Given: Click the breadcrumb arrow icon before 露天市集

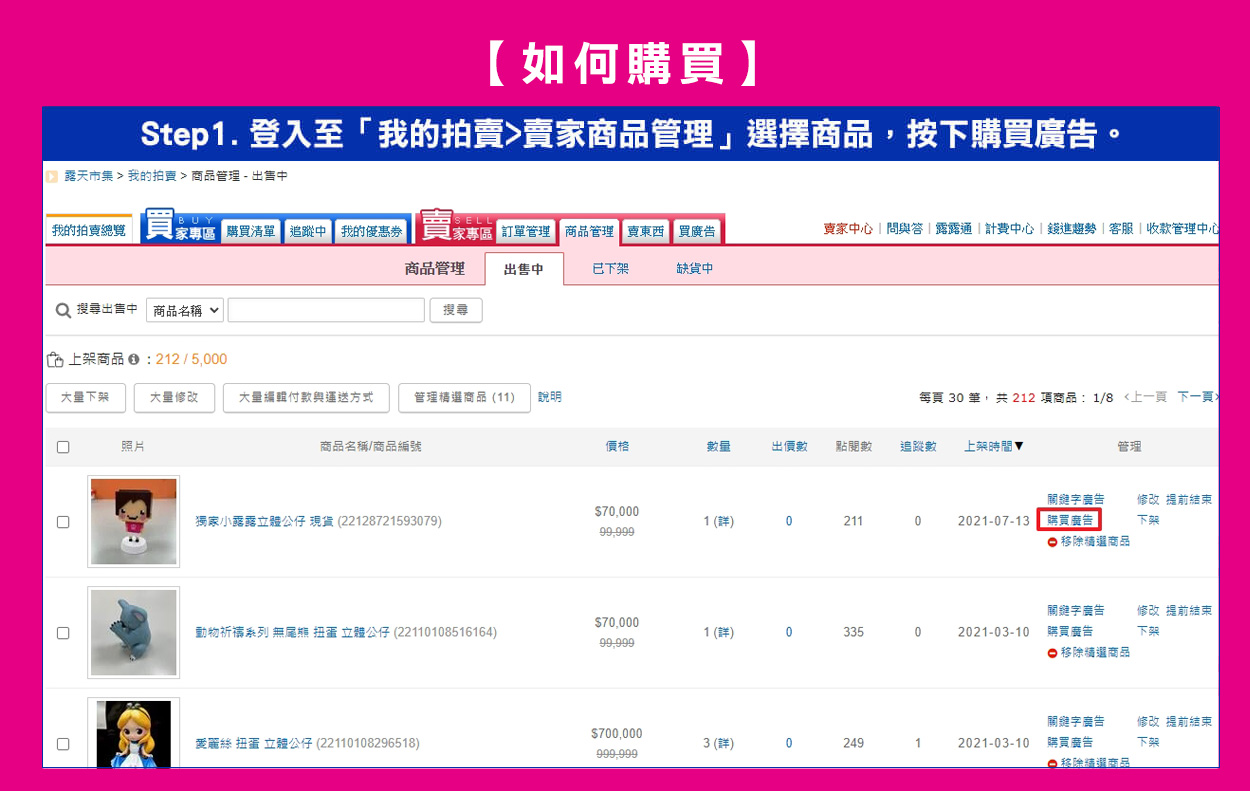Looking at the screenshot, I should [x=52, y=177].
